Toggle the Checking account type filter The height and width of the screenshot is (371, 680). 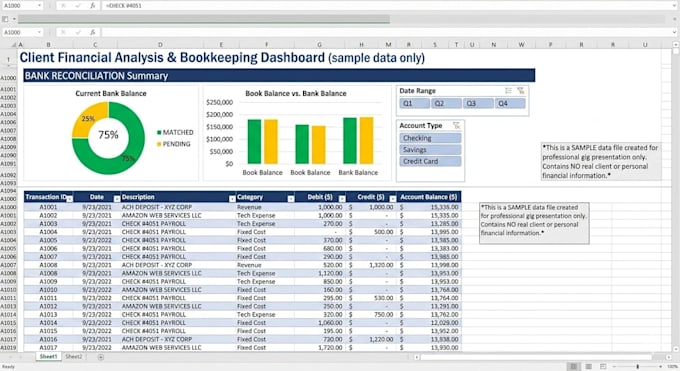pos(430,138)
